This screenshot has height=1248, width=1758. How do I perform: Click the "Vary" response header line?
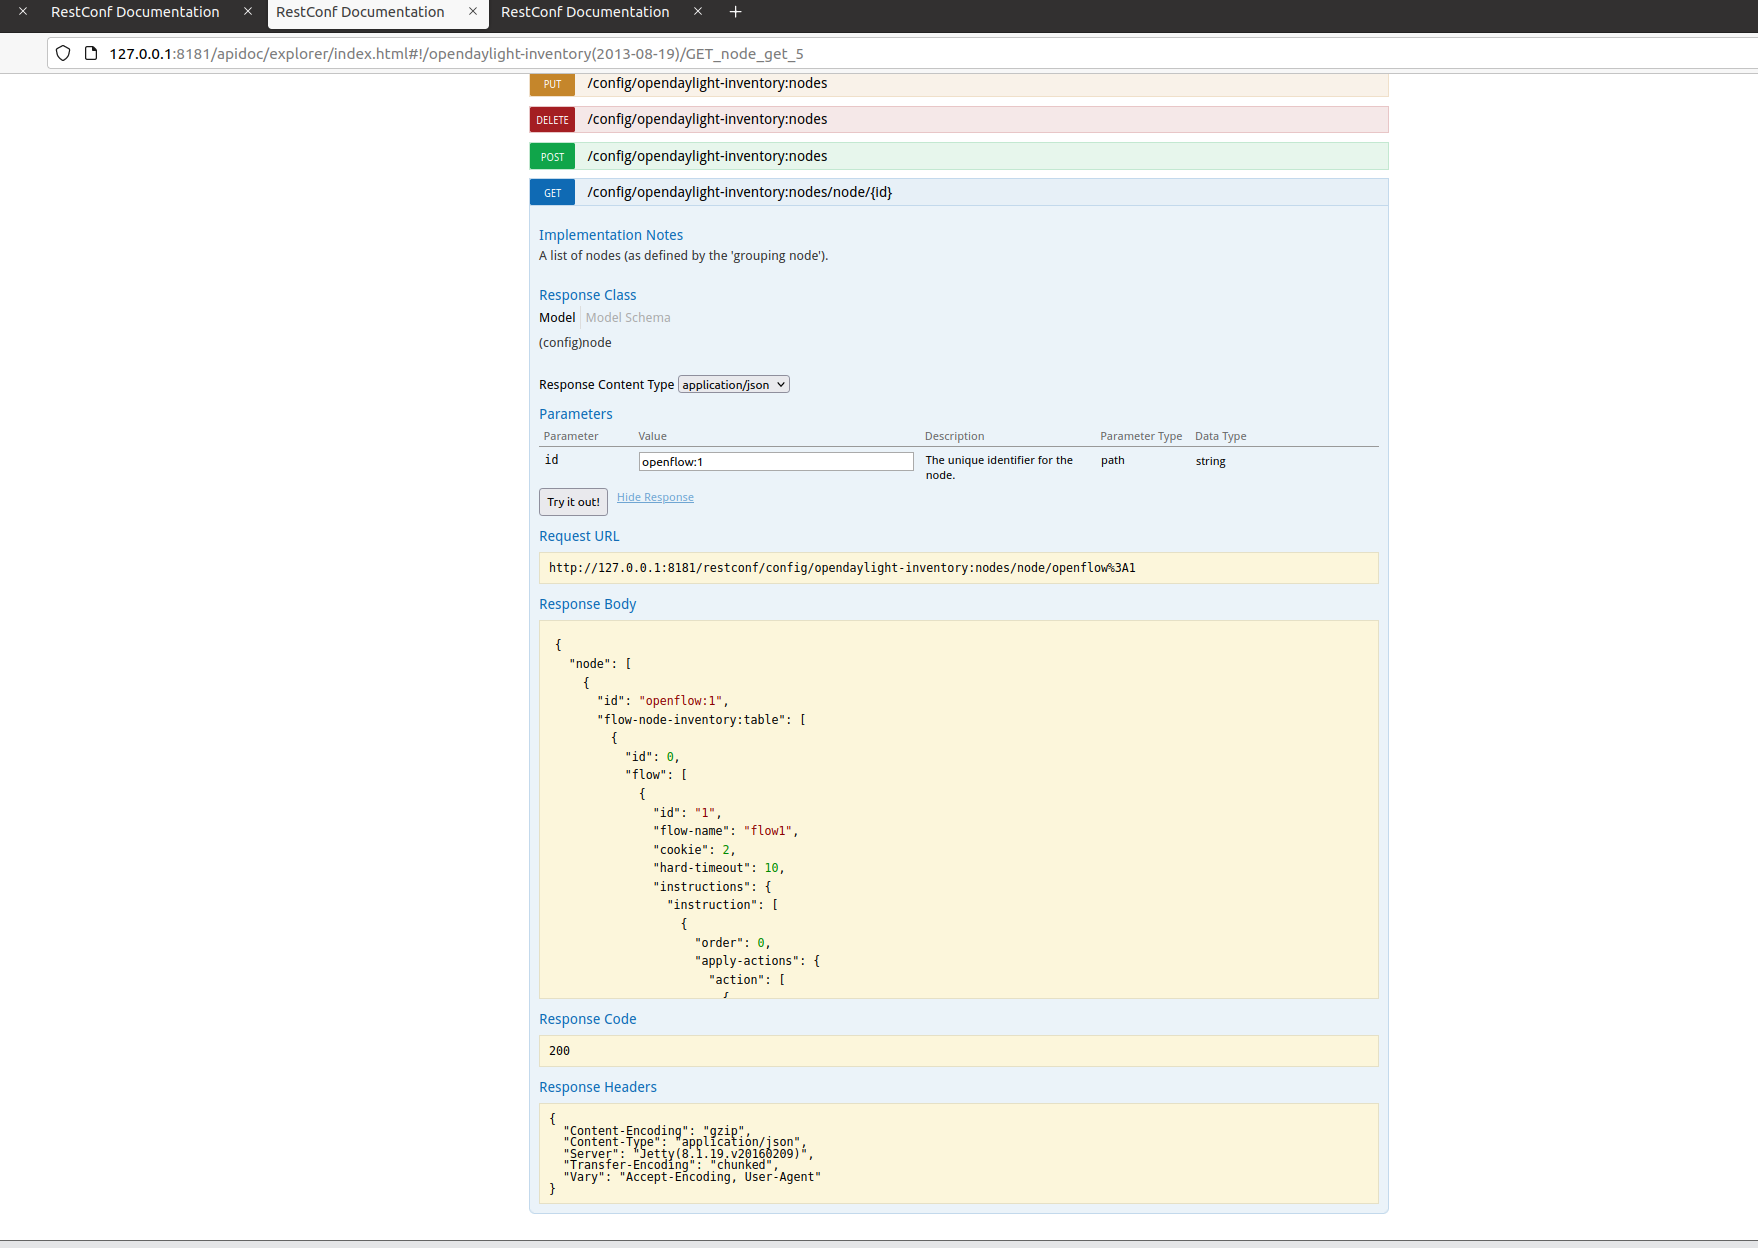click(692, 1177)
